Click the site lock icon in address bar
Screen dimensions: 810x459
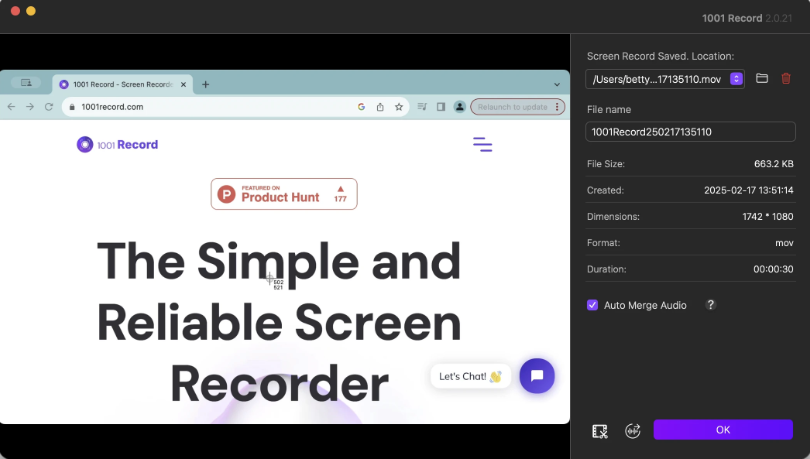(x=72, y=107)
